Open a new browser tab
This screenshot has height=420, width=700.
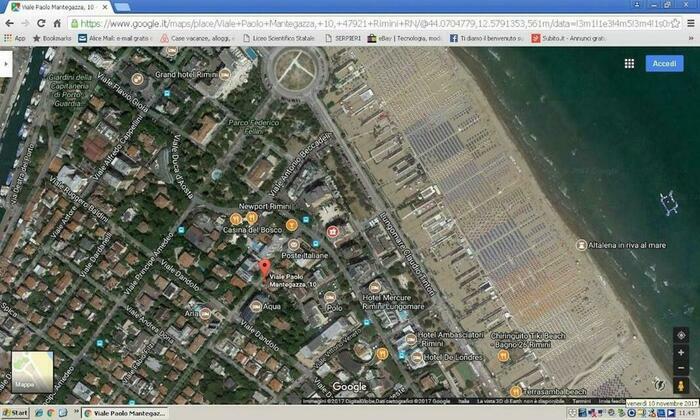coord(121,7)
